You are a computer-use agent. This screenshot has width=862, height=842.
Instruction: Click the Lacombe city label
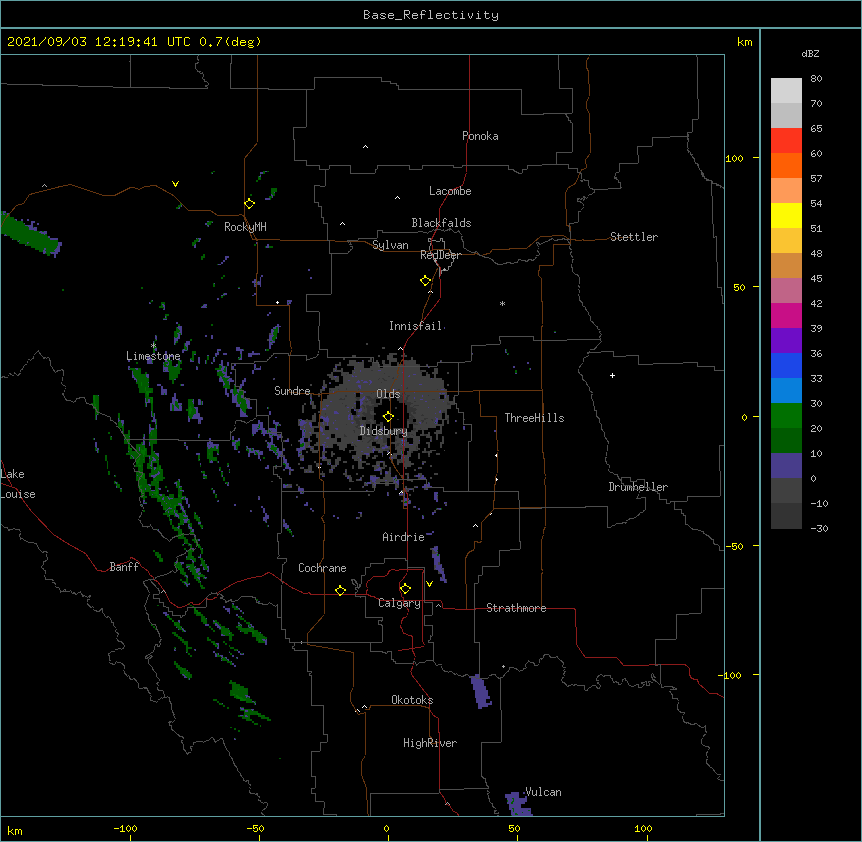tap(450, 191)
